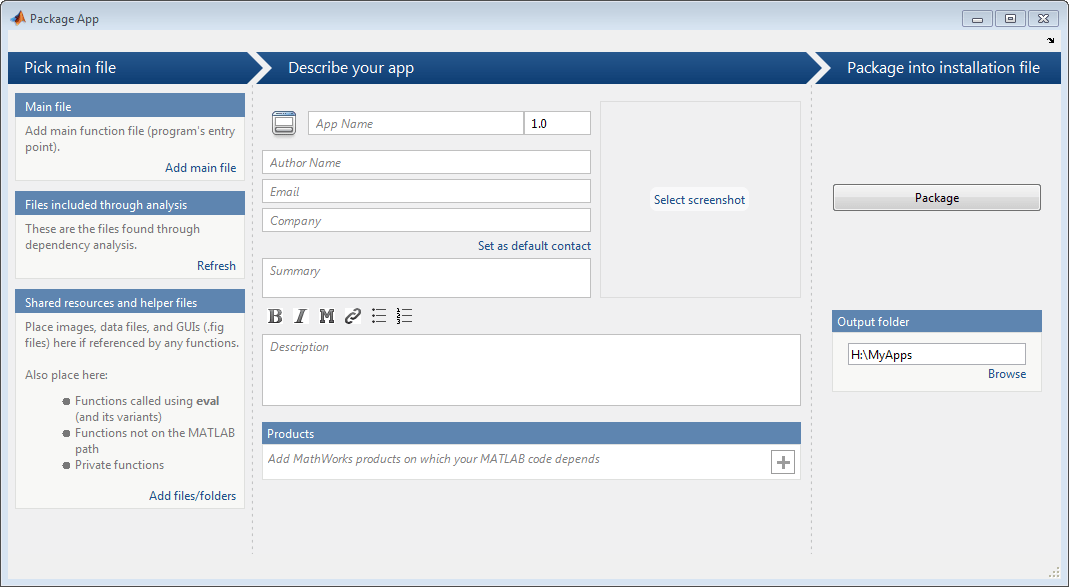Insert hyperlink into description
Image resolution: width=1069 pixels, height=587 pixels.
(x=352, y=316)
